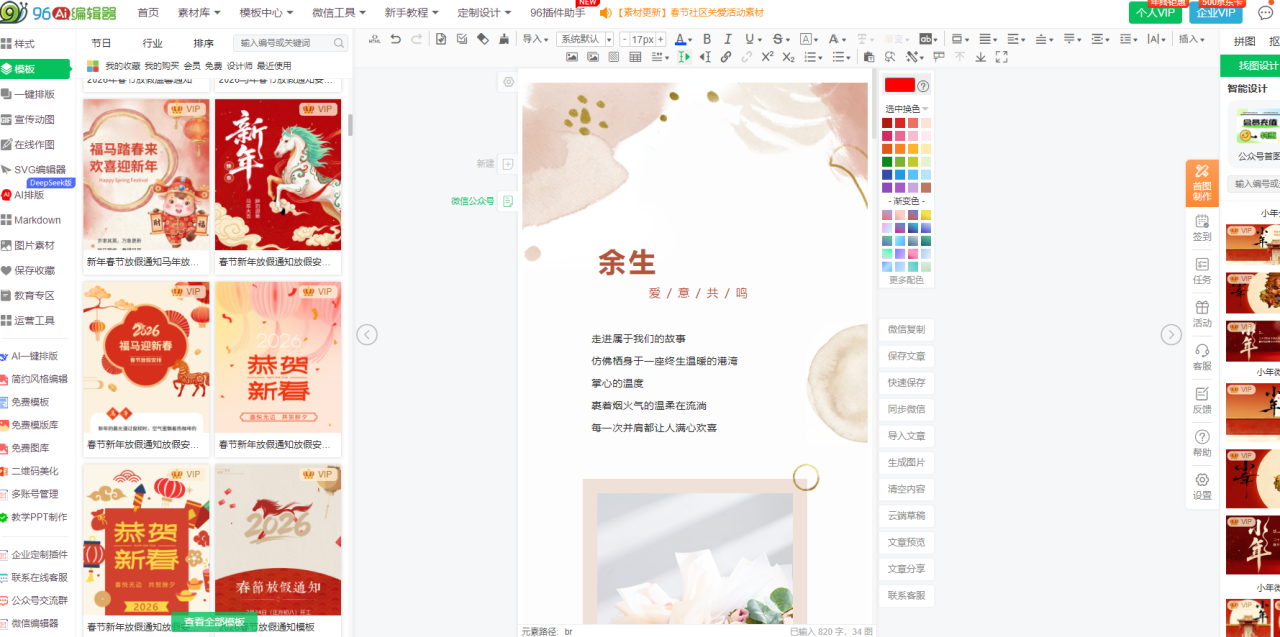Toggle superscript X² formatting
This screenshot has height=637, width=1280.
coord(767,57)
